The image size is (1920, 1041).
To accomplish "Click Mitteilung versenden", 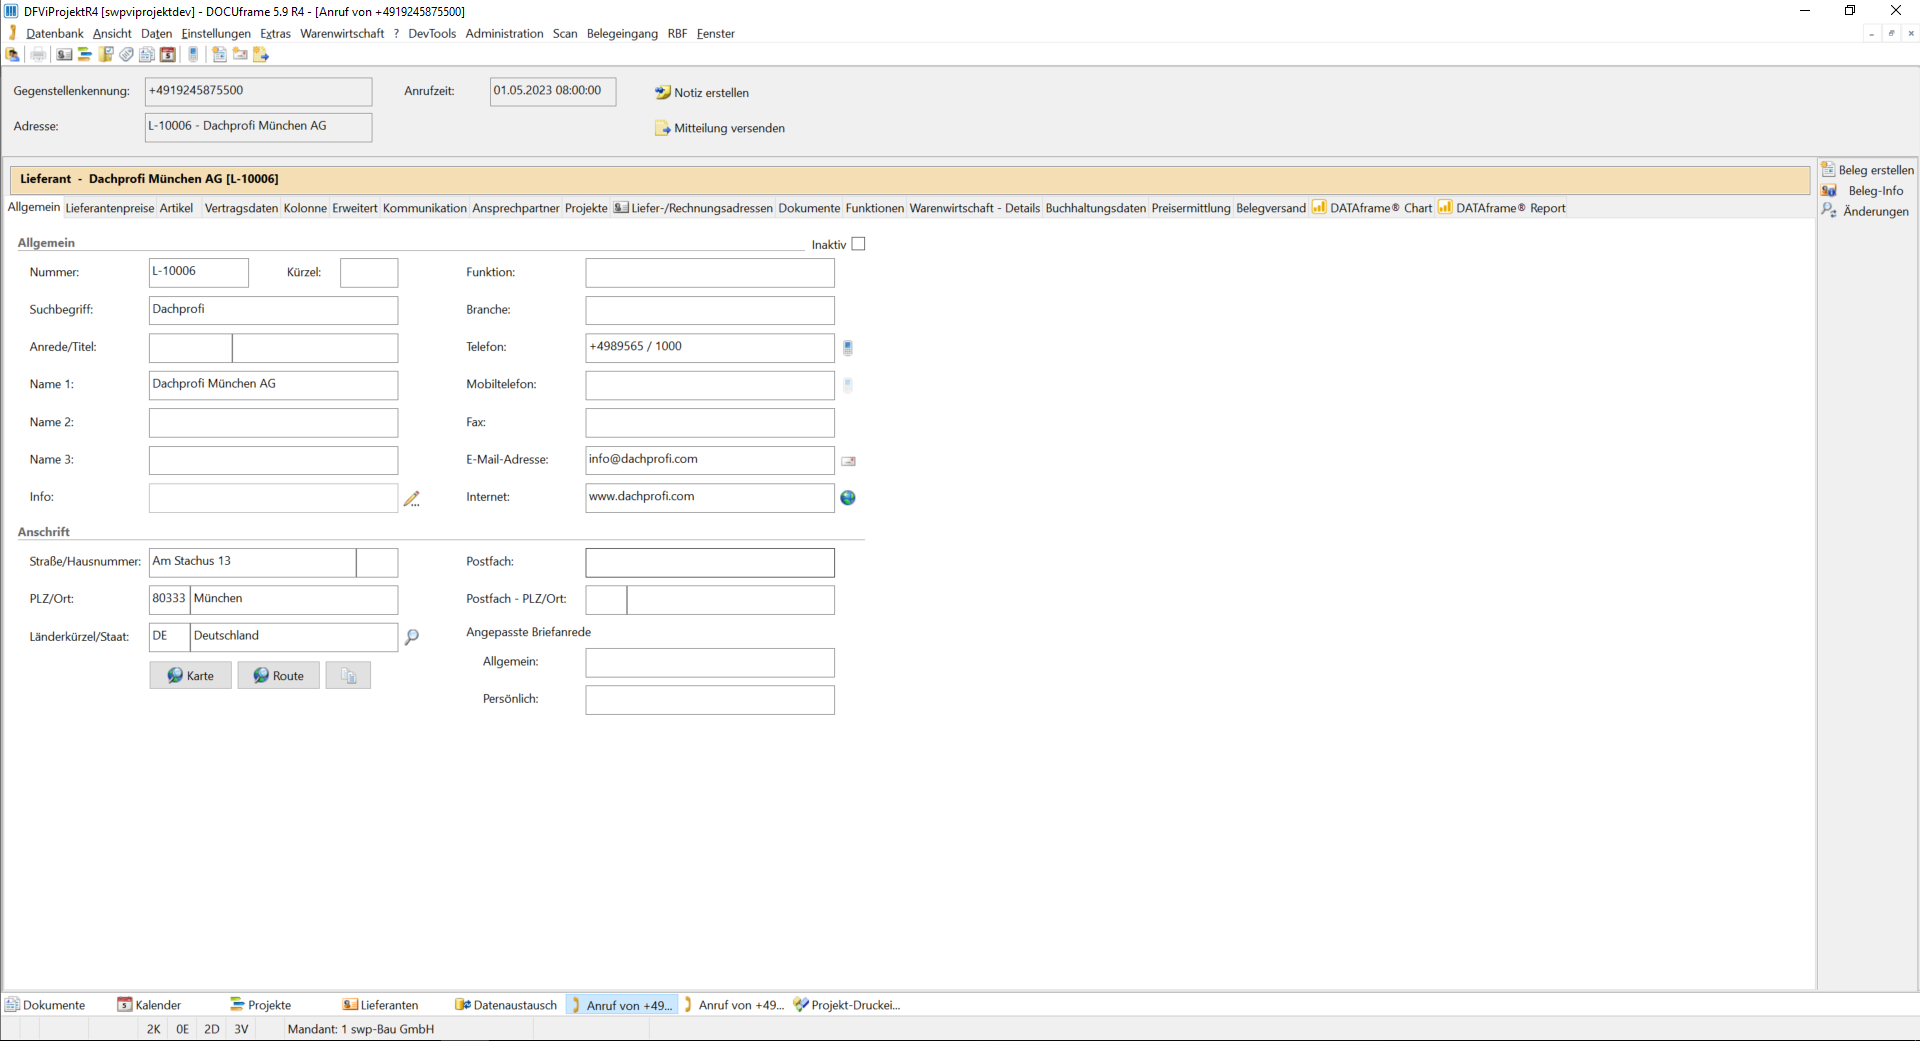I will [x=720, y=128].
